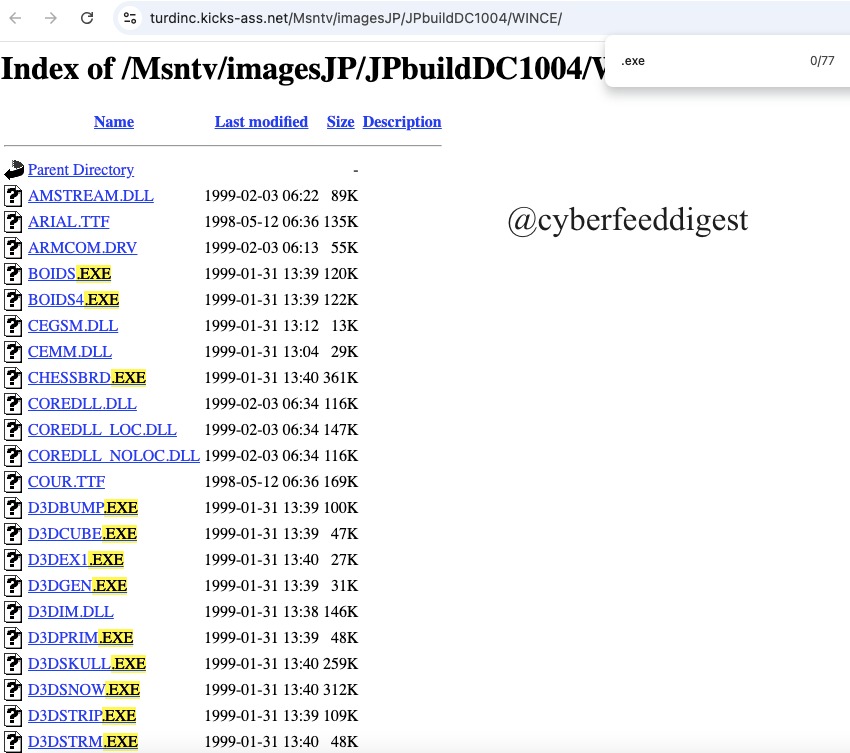Click the file icon beside ARMCOM.DRV
Viewport: 850px width, 753px height.
(13, 248)
